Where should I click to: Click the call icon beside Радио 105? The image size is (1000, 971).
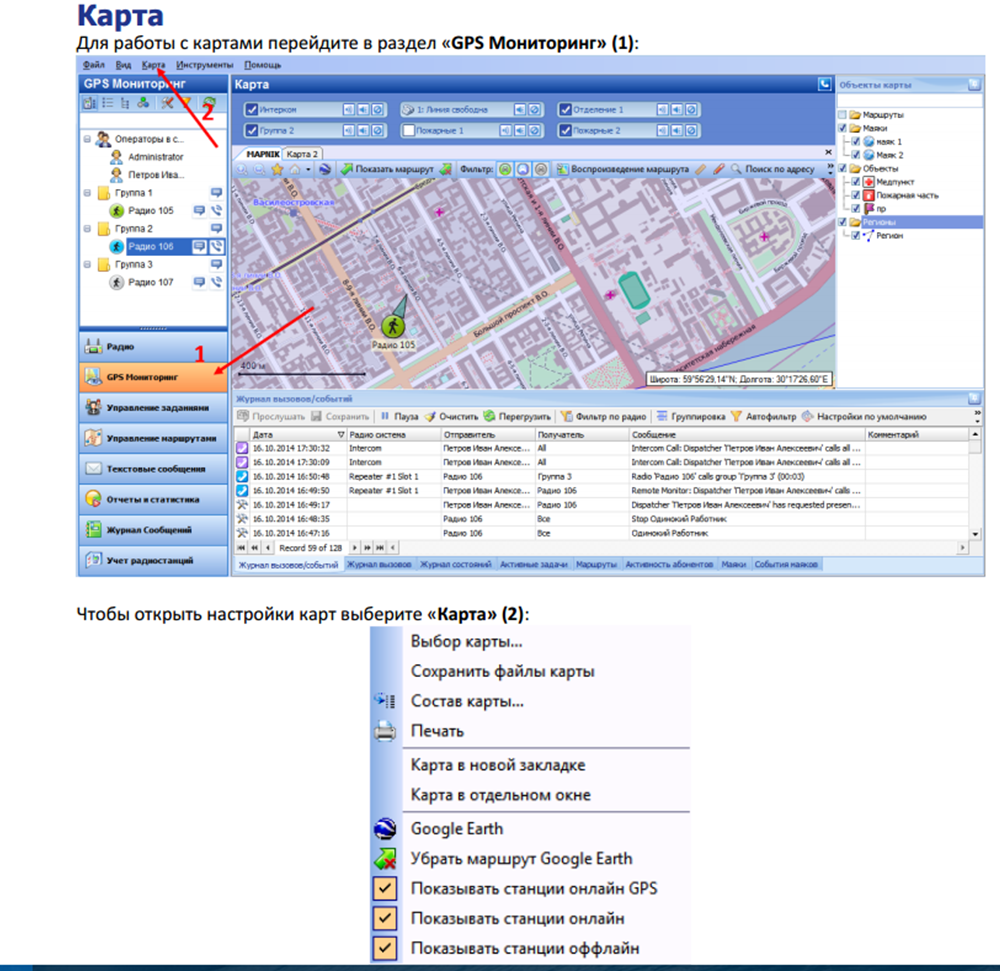tap(216, 211)
